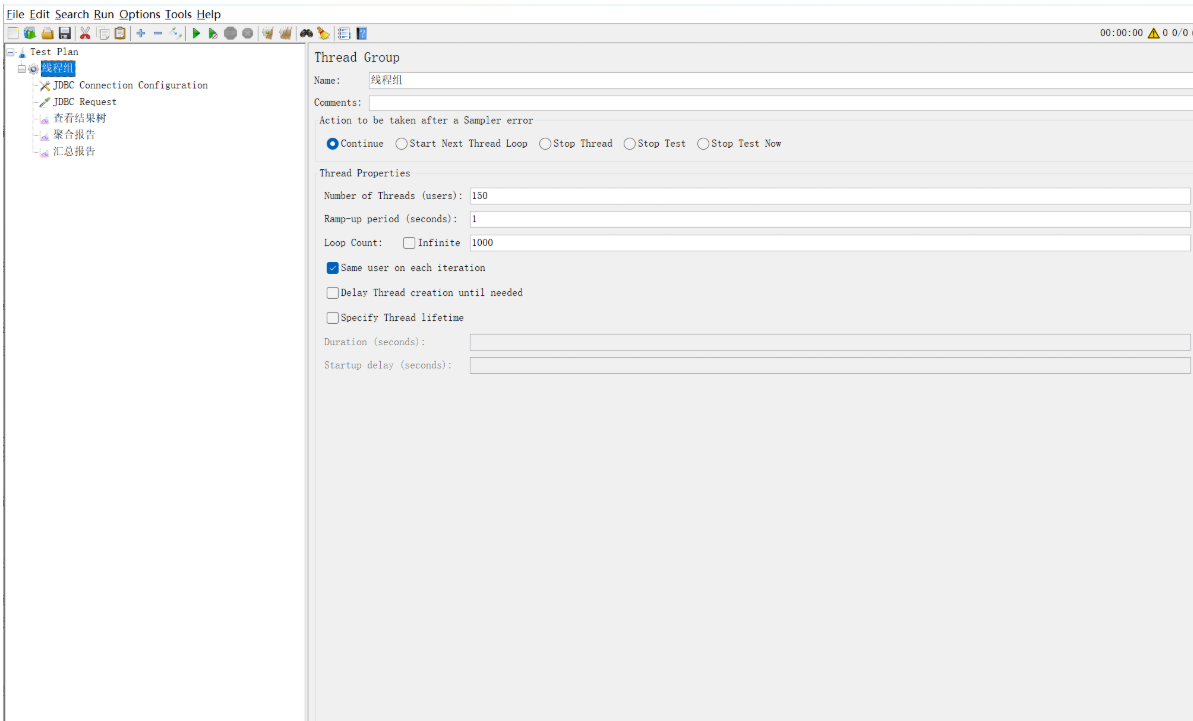Click the grey Shutdown icon

(247, 33)
